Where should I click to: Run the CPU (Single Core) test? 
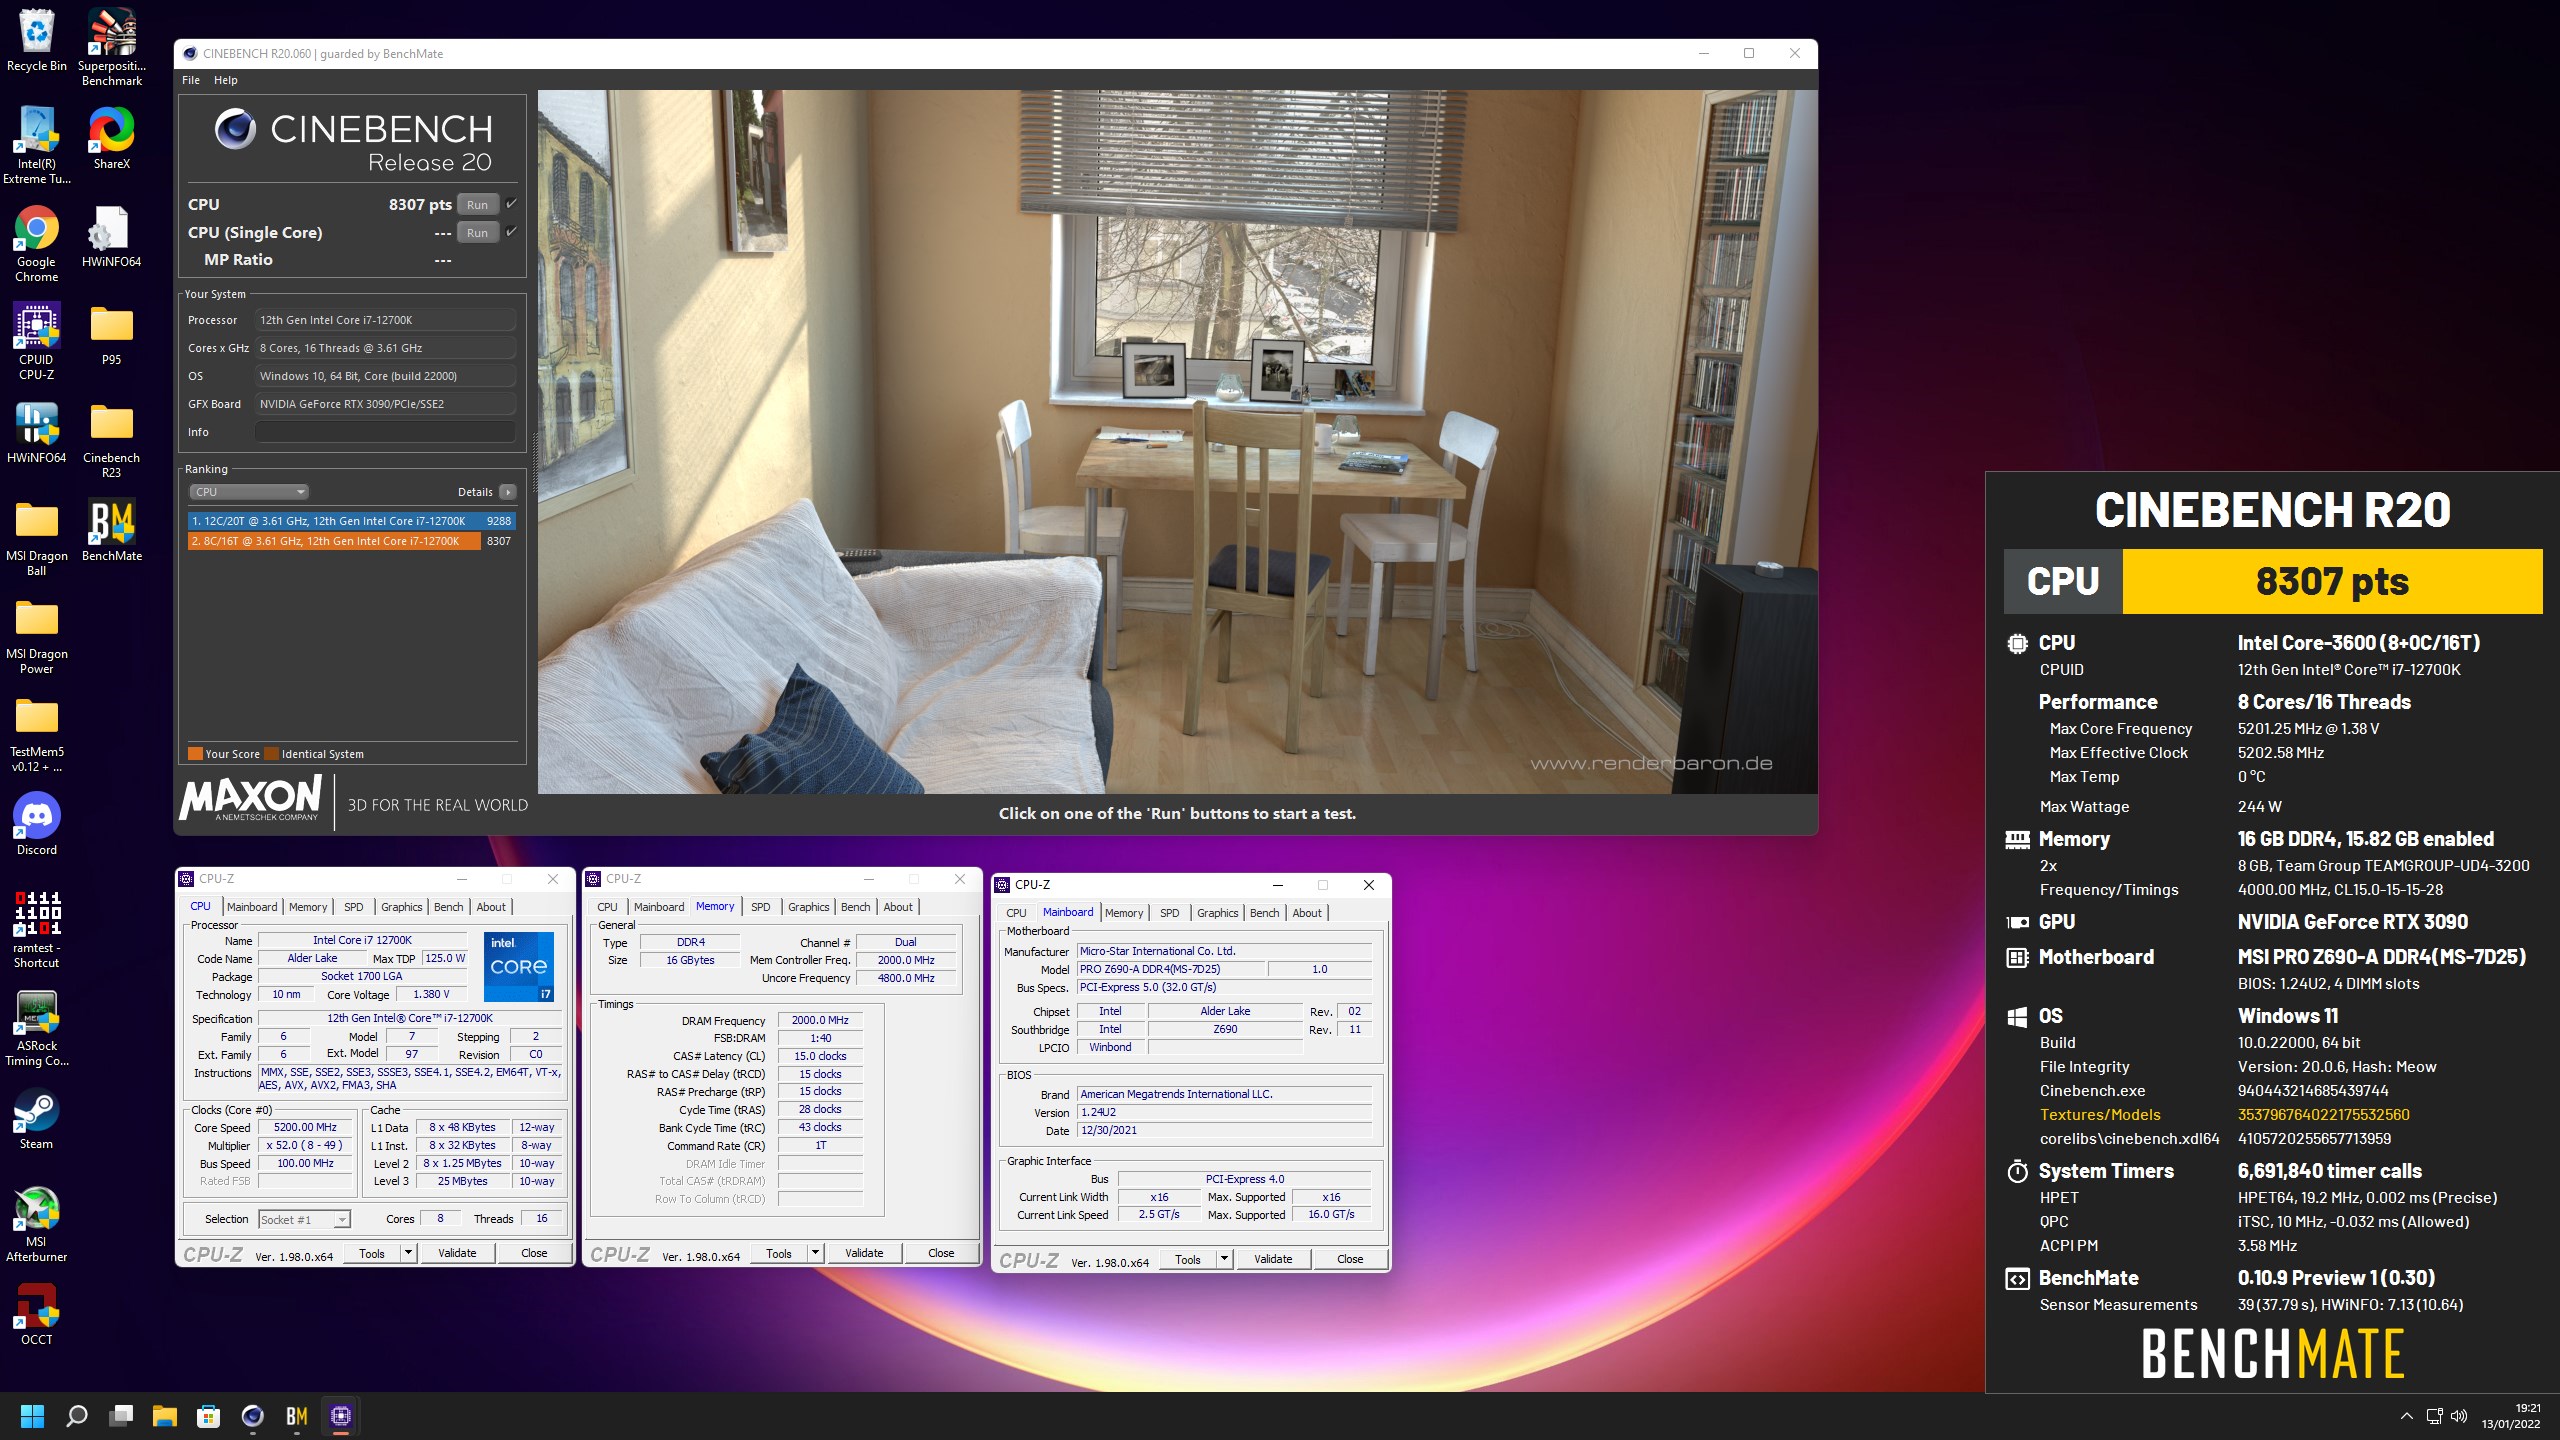pos(478,233)
